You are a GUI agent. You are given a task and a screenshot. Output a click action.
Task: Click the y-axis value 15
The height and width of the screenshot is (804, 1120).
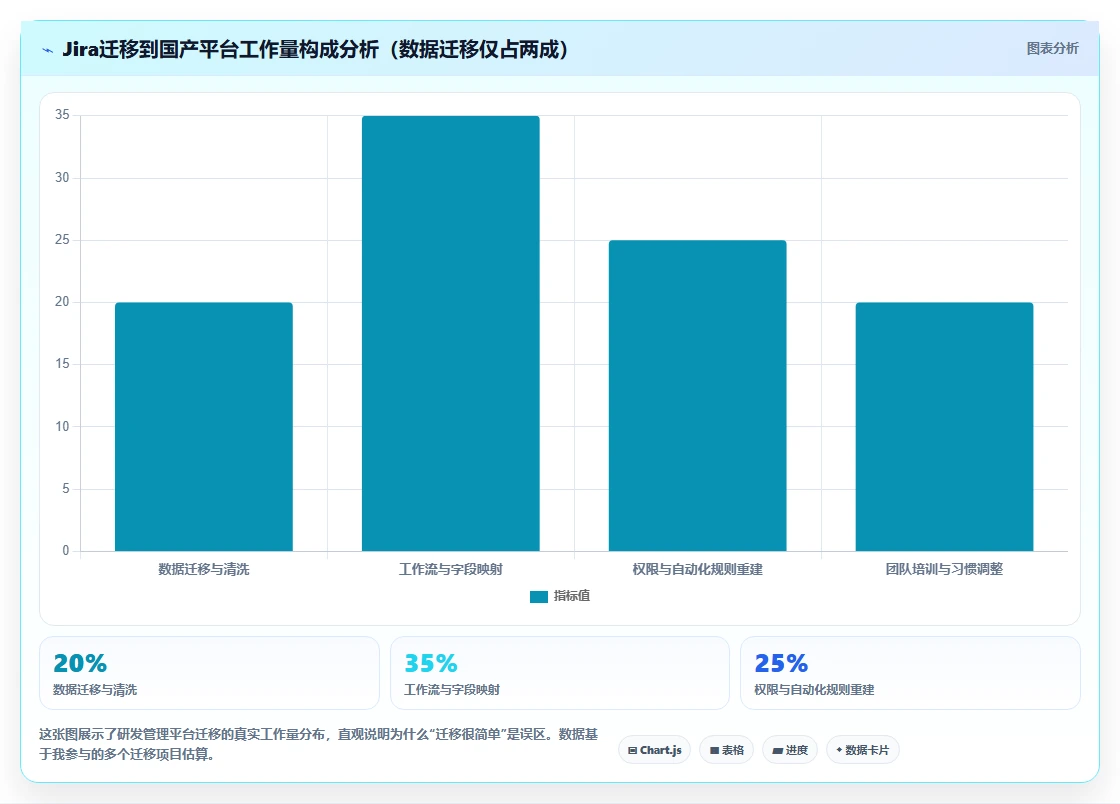62,363
